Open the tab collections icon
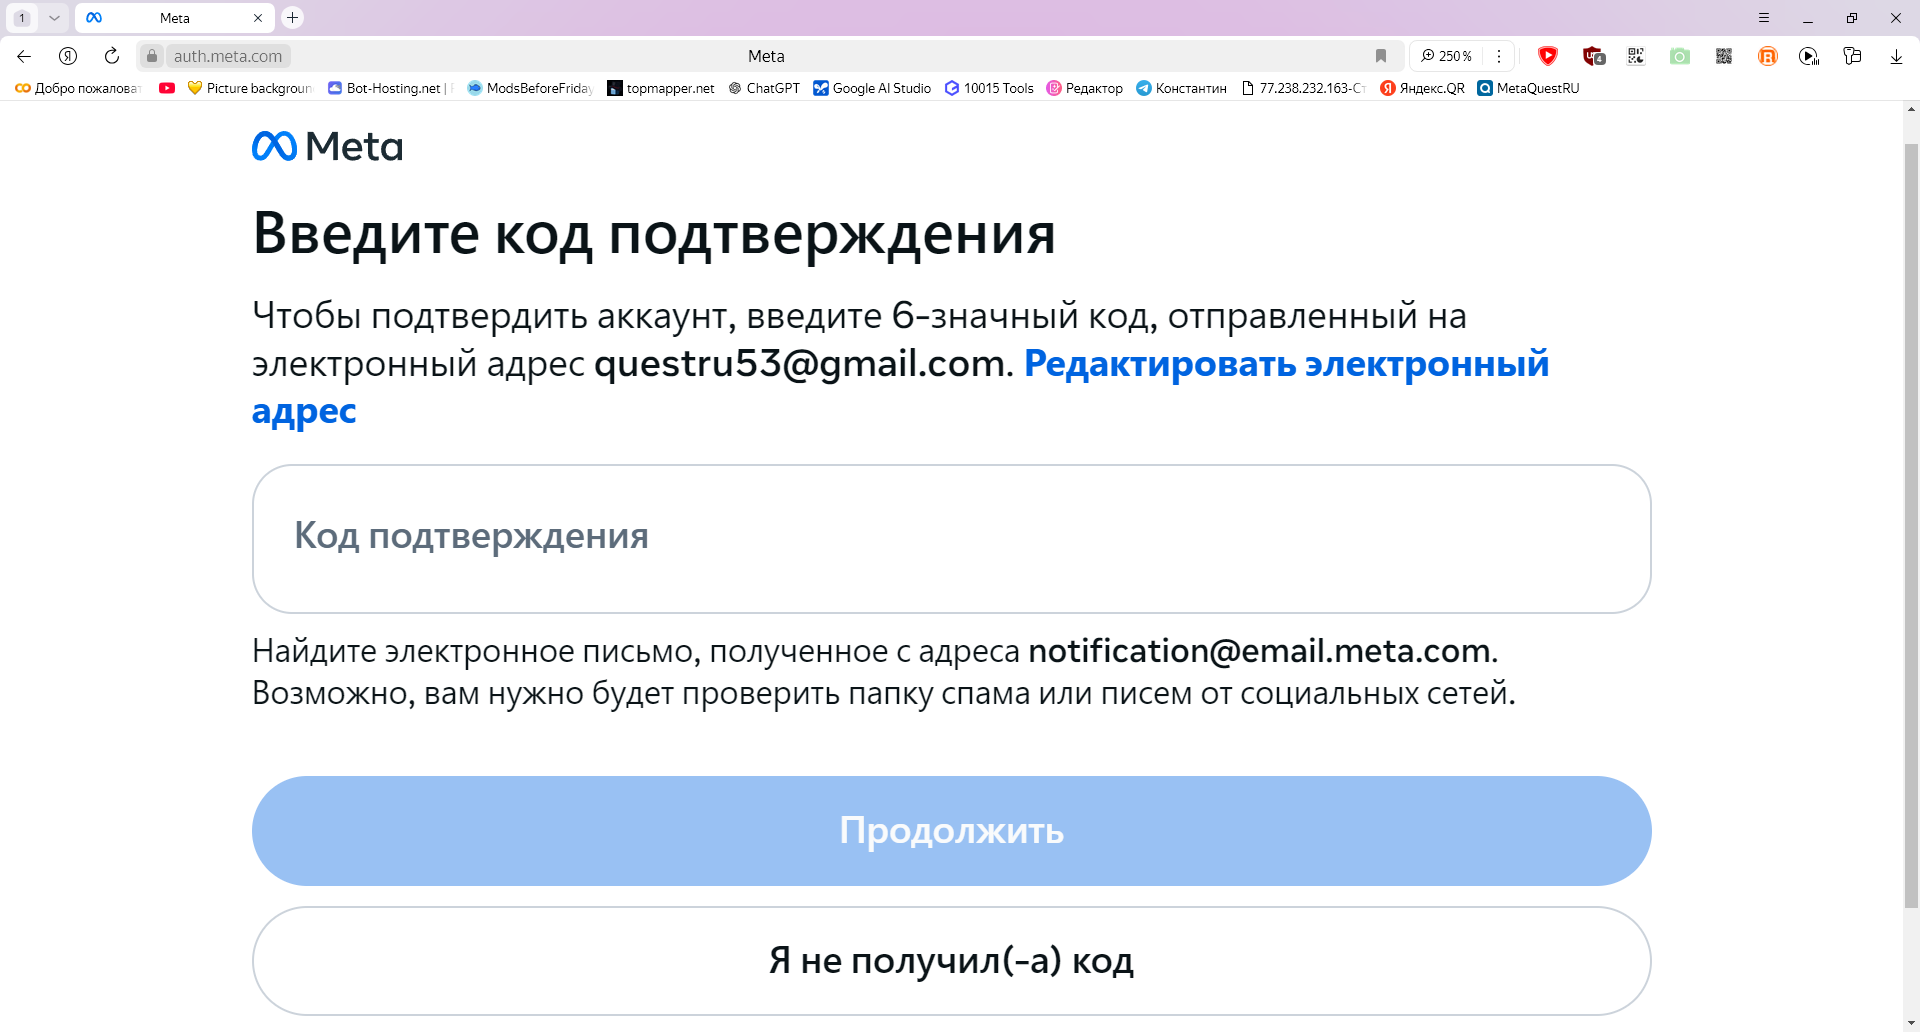The height and width of the screenshot is (1032, 1920). pos(1853,56)
